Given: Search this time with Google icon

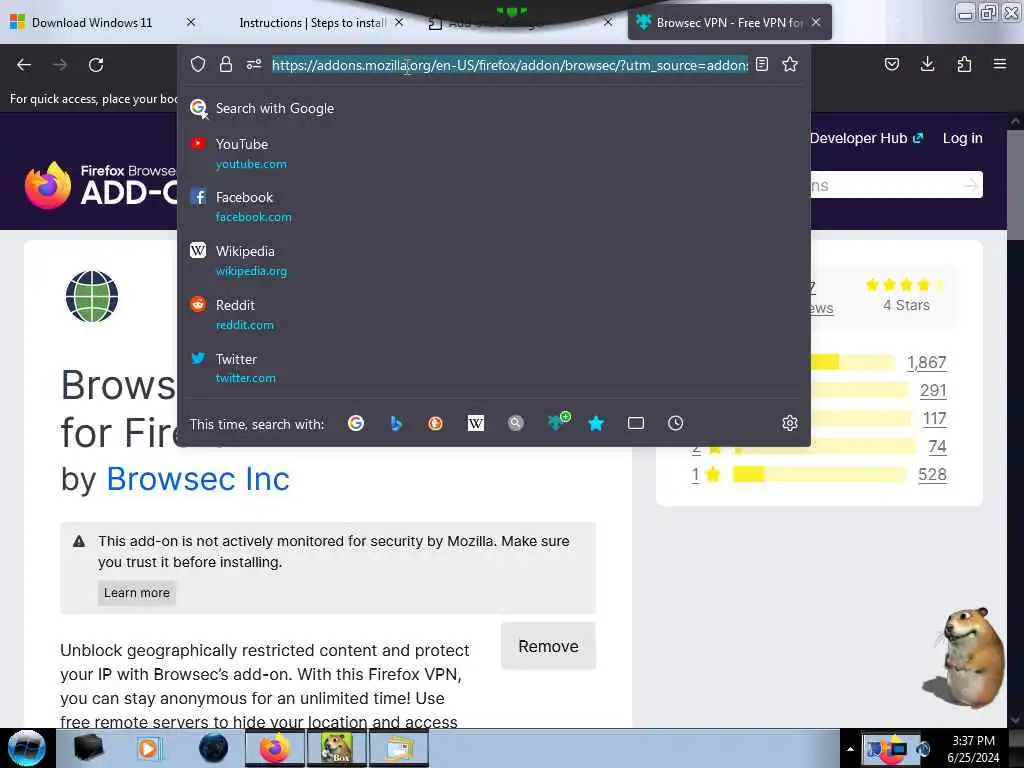Looking at the screenshot, I should pyautogui.click(x=356, y=423).
